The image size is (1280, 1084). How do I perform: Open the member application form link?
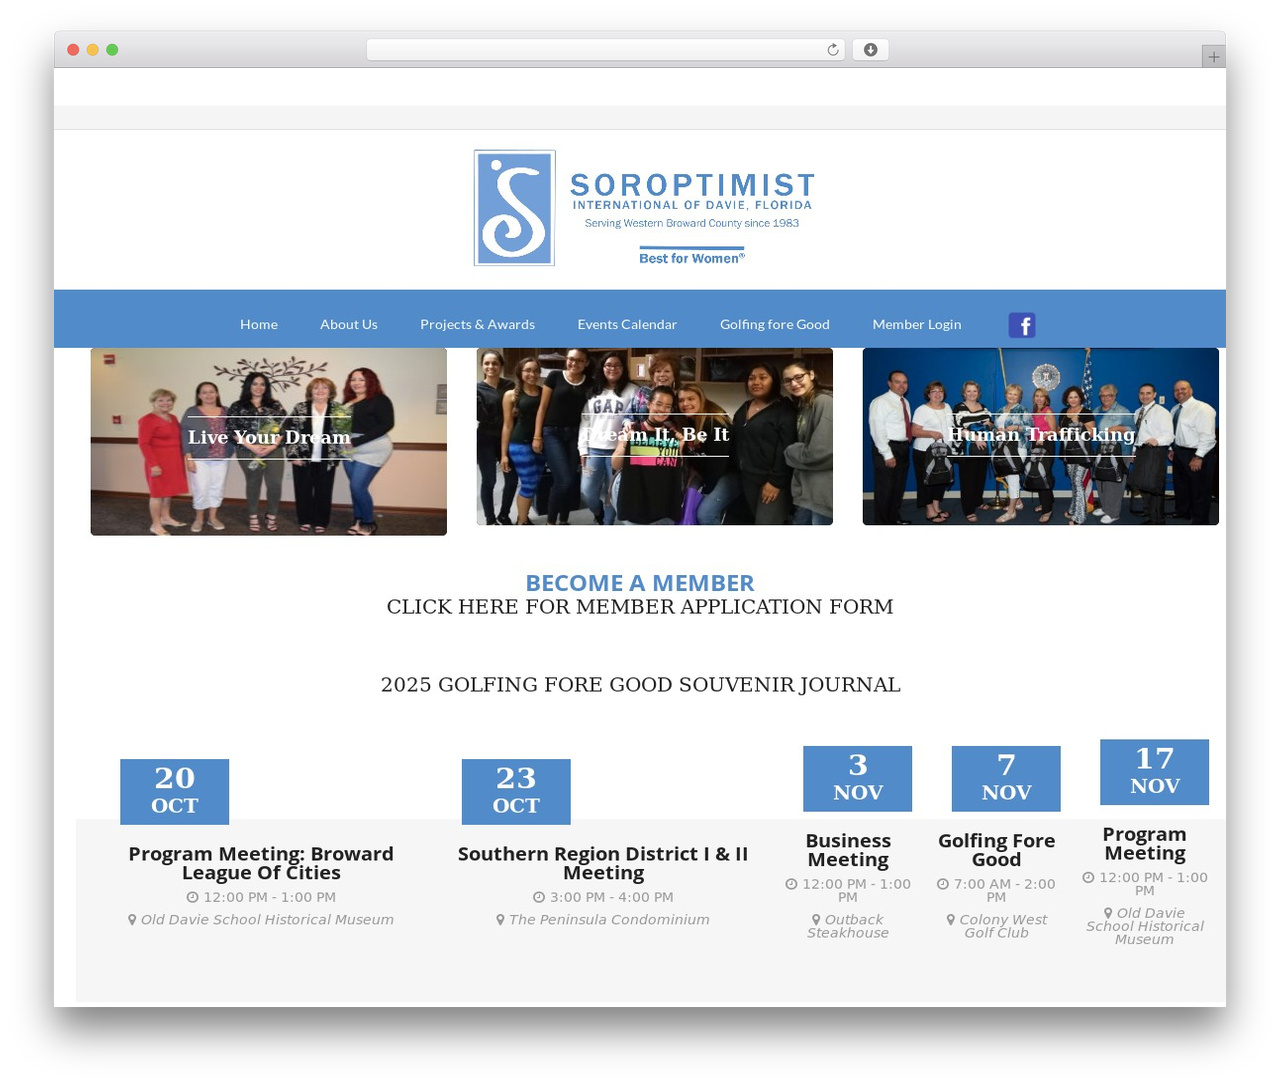(640, 607)
